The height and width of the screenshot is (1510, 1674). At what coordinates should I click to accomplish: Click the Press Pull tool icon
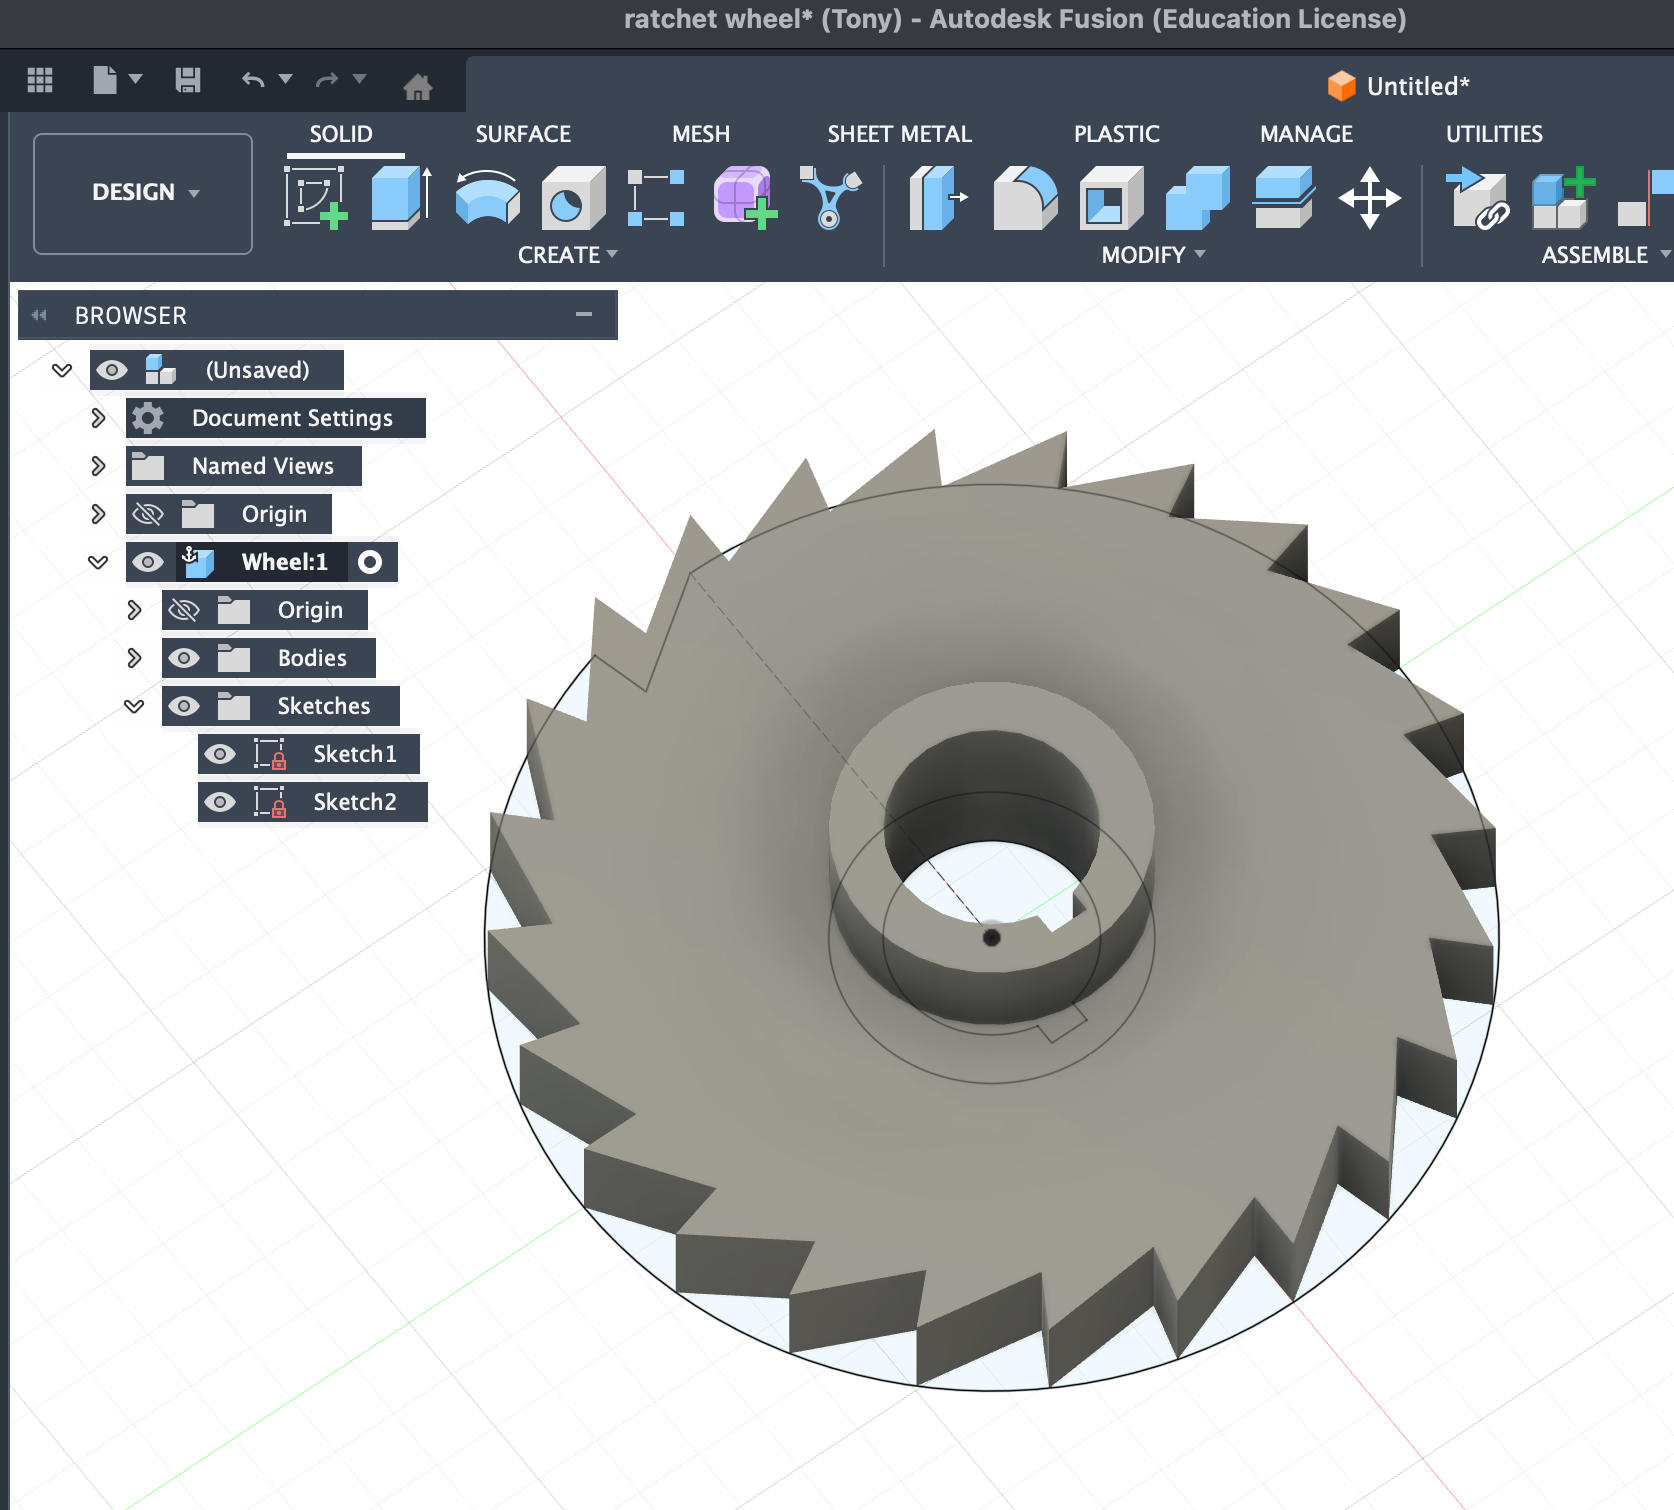tap(937, 197)
